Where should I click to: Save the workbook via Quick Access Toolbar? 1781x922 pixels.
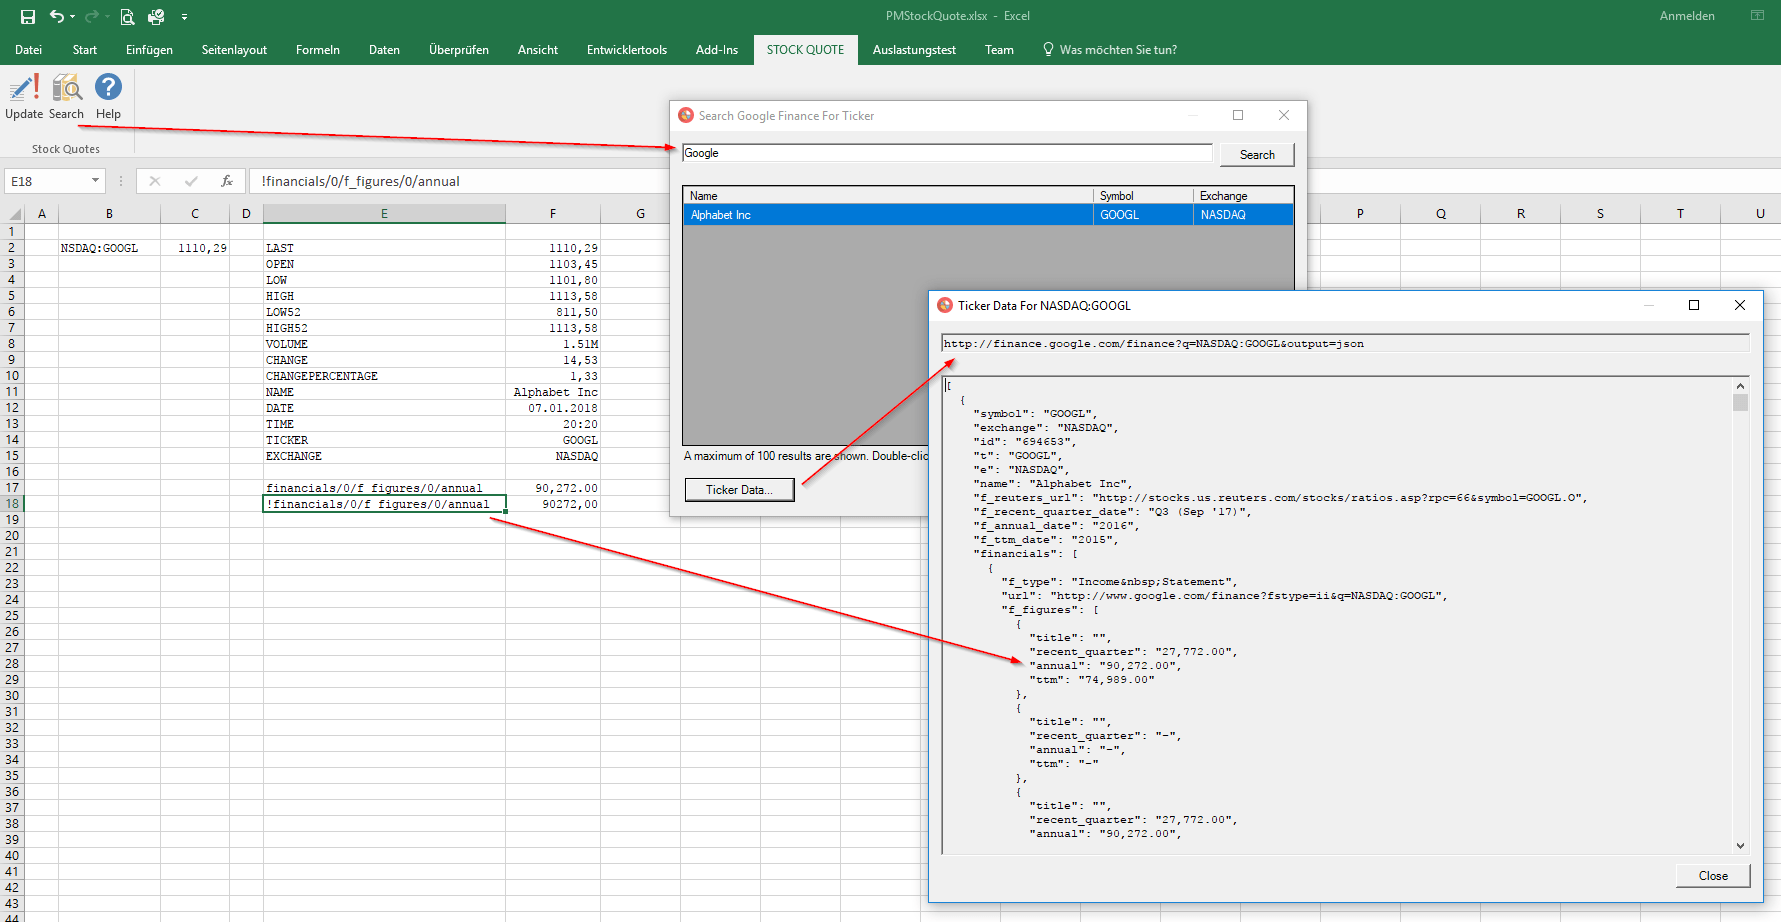27,16
